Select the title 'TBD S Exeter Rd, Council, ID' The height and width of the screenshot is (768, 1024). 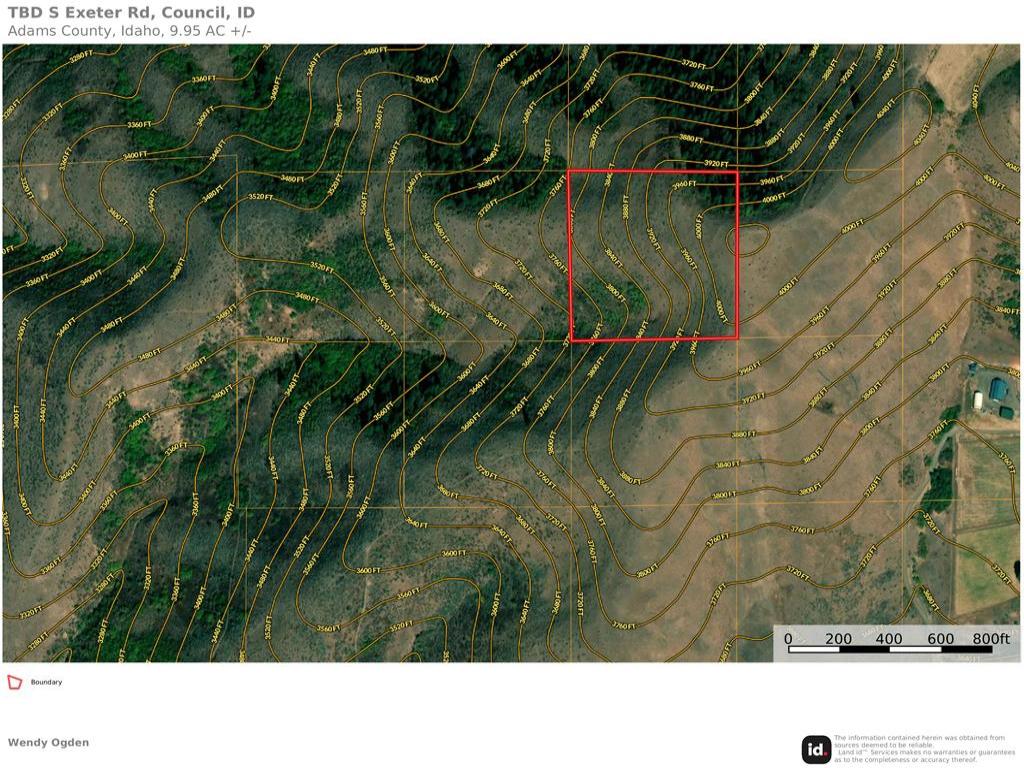131,12
